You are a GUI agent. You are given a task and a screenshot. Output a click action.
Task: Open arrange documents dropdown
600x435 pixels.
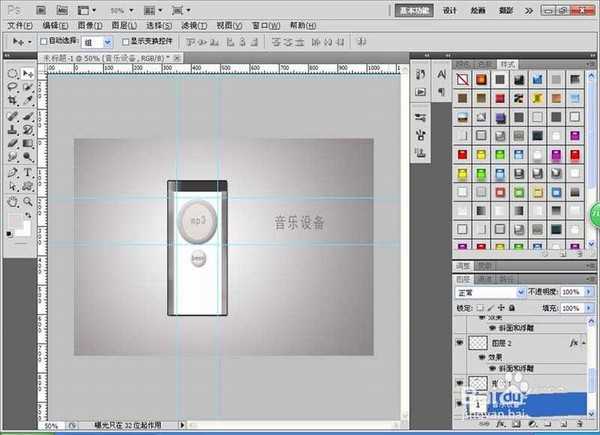coord(152,10)
